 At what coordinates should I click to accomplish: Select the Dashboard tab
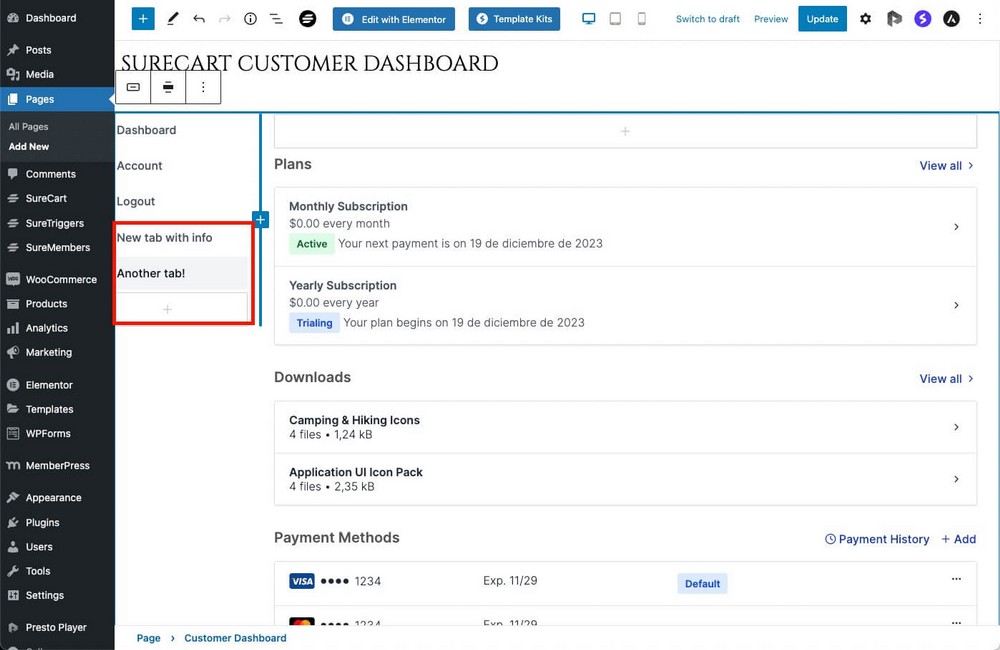point(146,130)
